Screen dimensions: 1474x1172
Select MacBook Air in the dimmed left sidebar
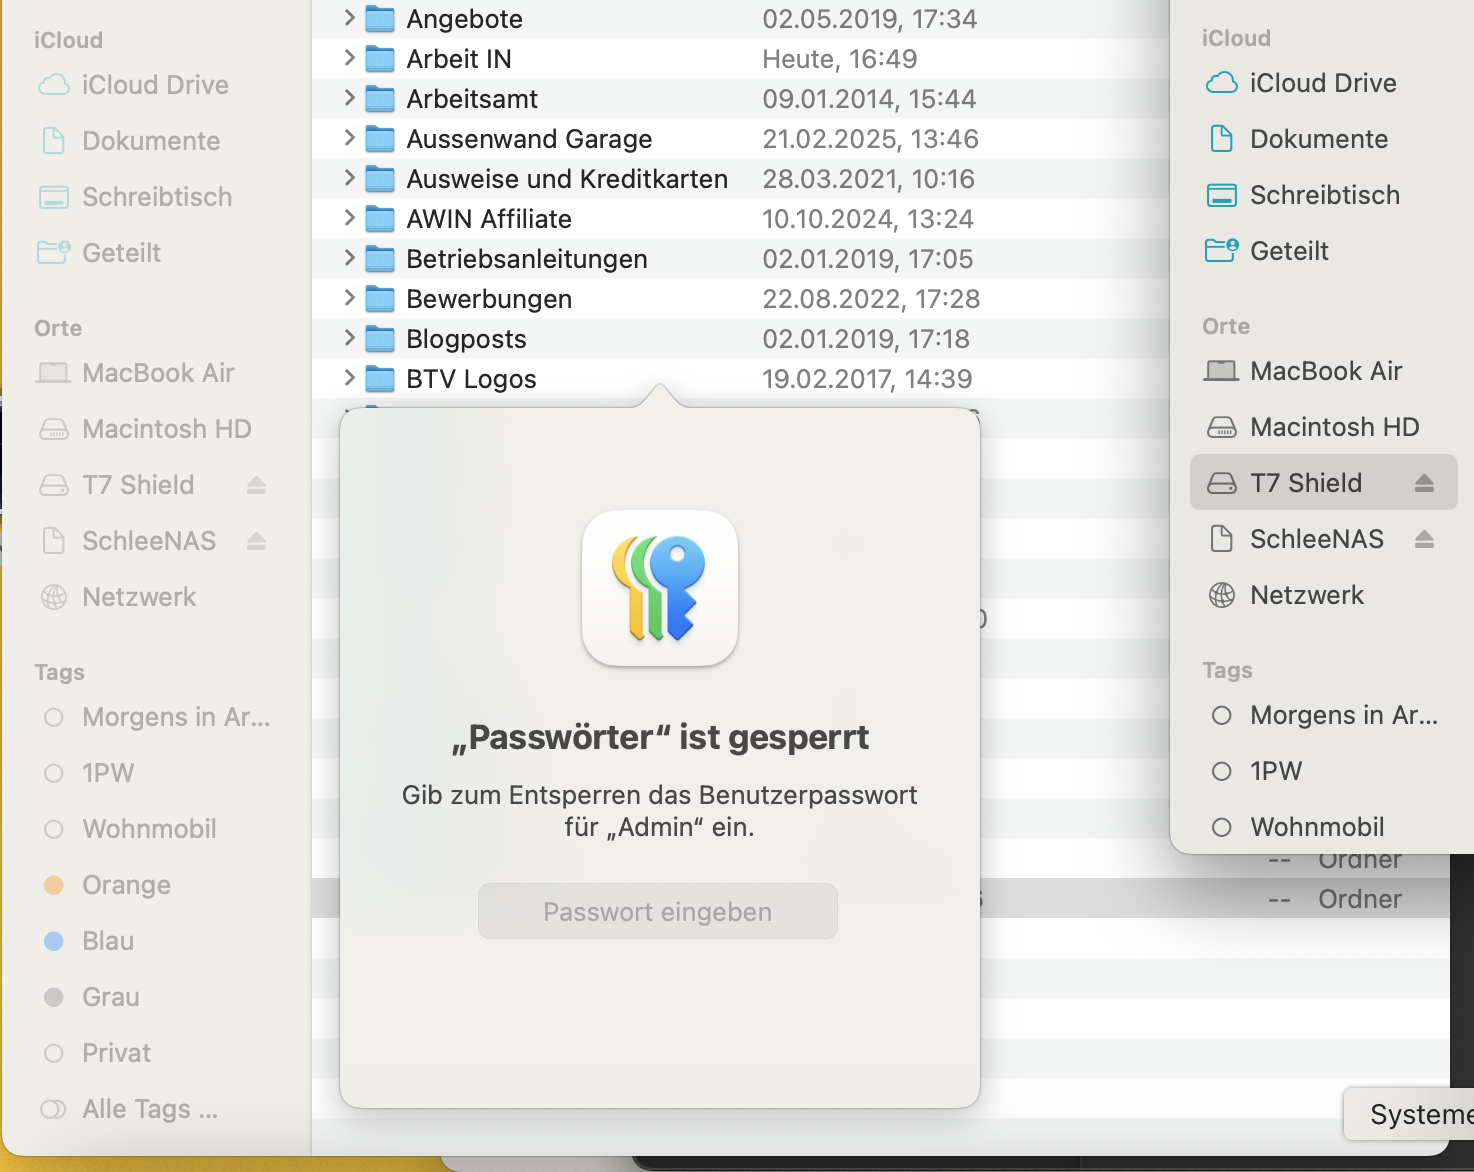136,373
